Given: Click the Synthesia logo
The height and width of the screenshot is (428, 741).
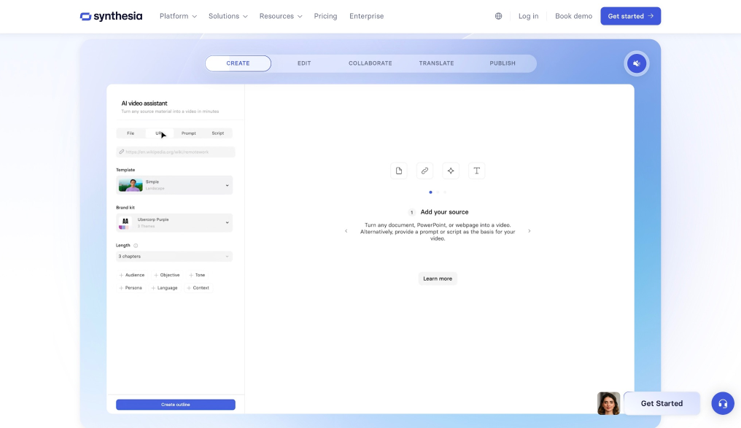Looking at the screenshot, I should pyautogui.click(x=111, y=16).
